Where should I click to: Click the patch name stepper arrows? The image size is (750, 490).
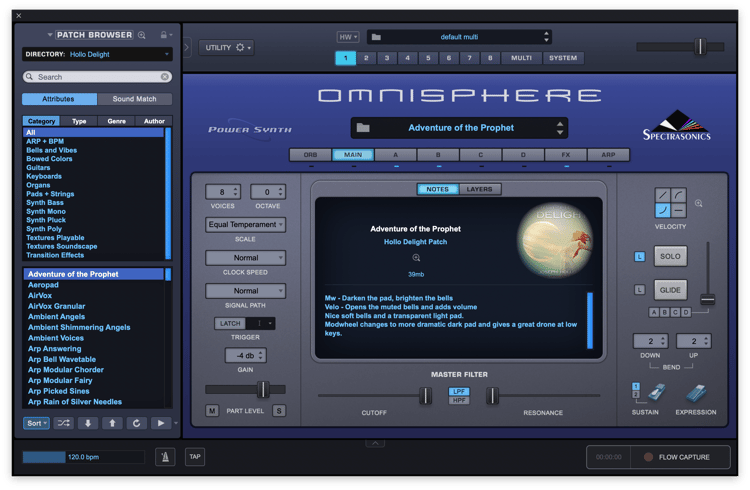coord(560,128)
